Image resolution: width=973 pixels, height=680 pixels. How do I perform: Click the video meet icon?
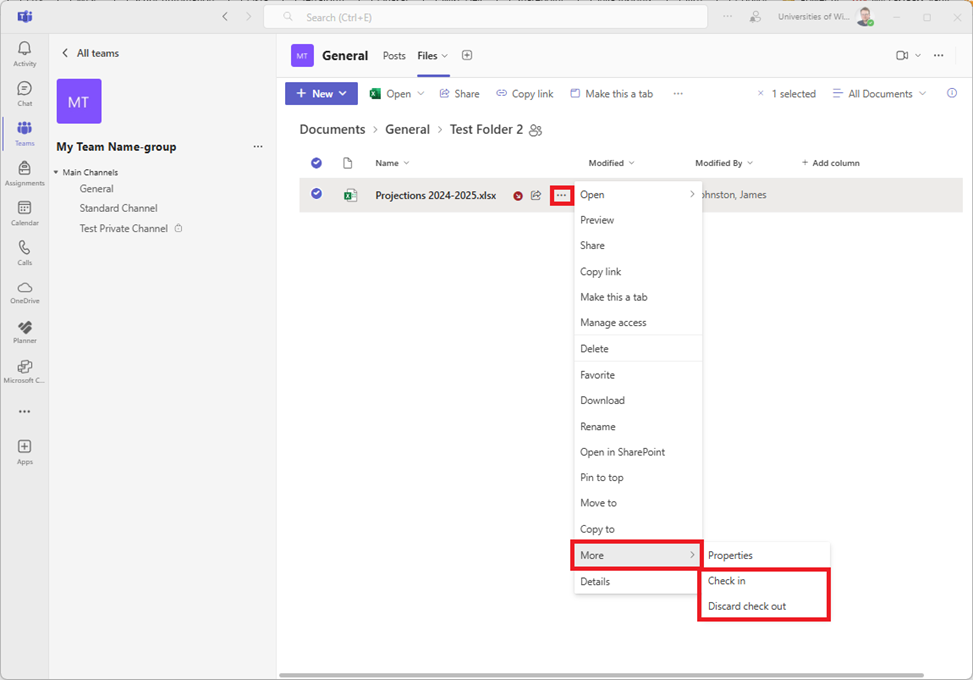[x=902, y=56]
